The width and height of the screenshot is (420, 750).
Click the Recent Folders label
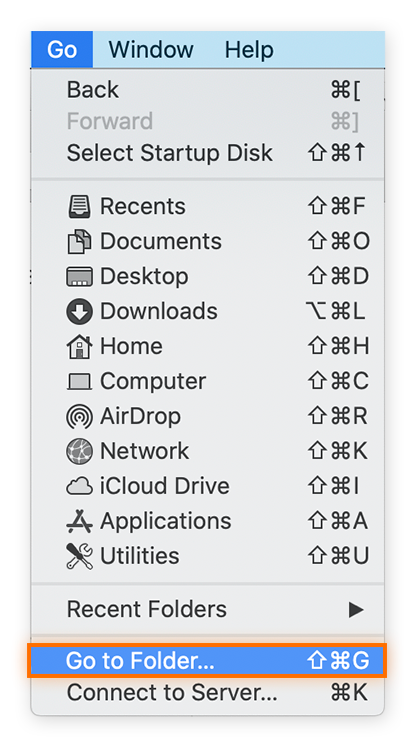(147, 609)
